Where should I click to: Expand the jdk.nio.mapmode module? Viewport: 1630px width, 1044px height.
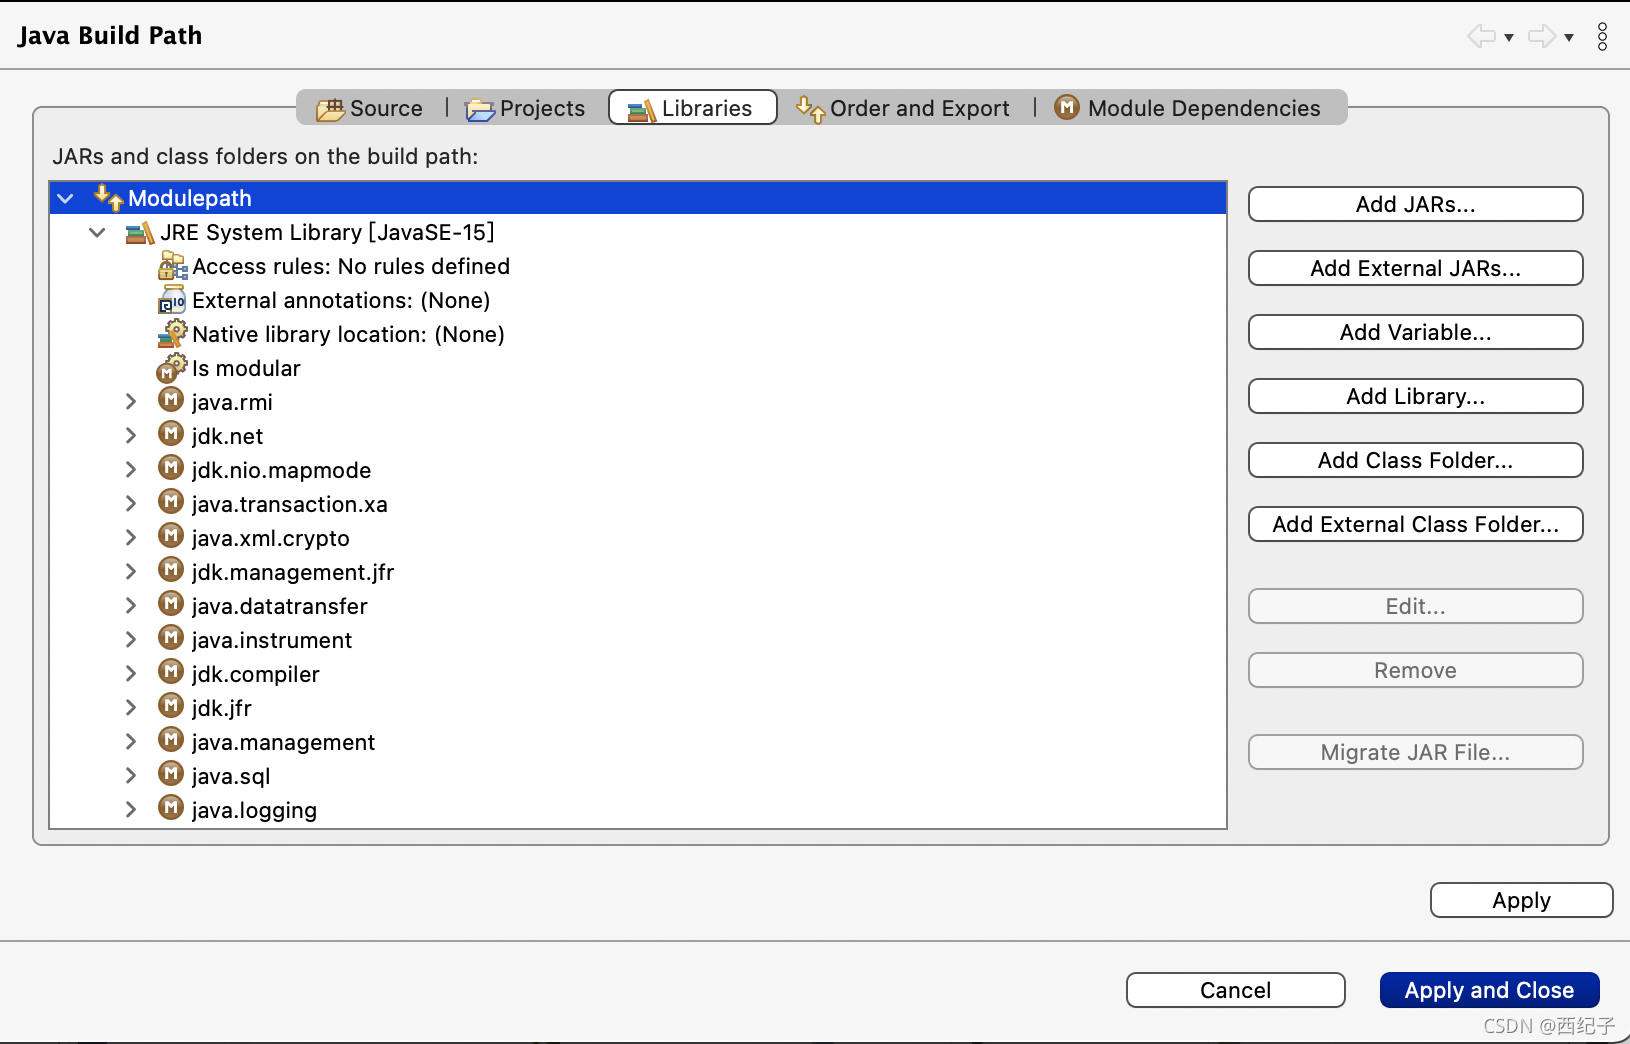click(131, 470)
